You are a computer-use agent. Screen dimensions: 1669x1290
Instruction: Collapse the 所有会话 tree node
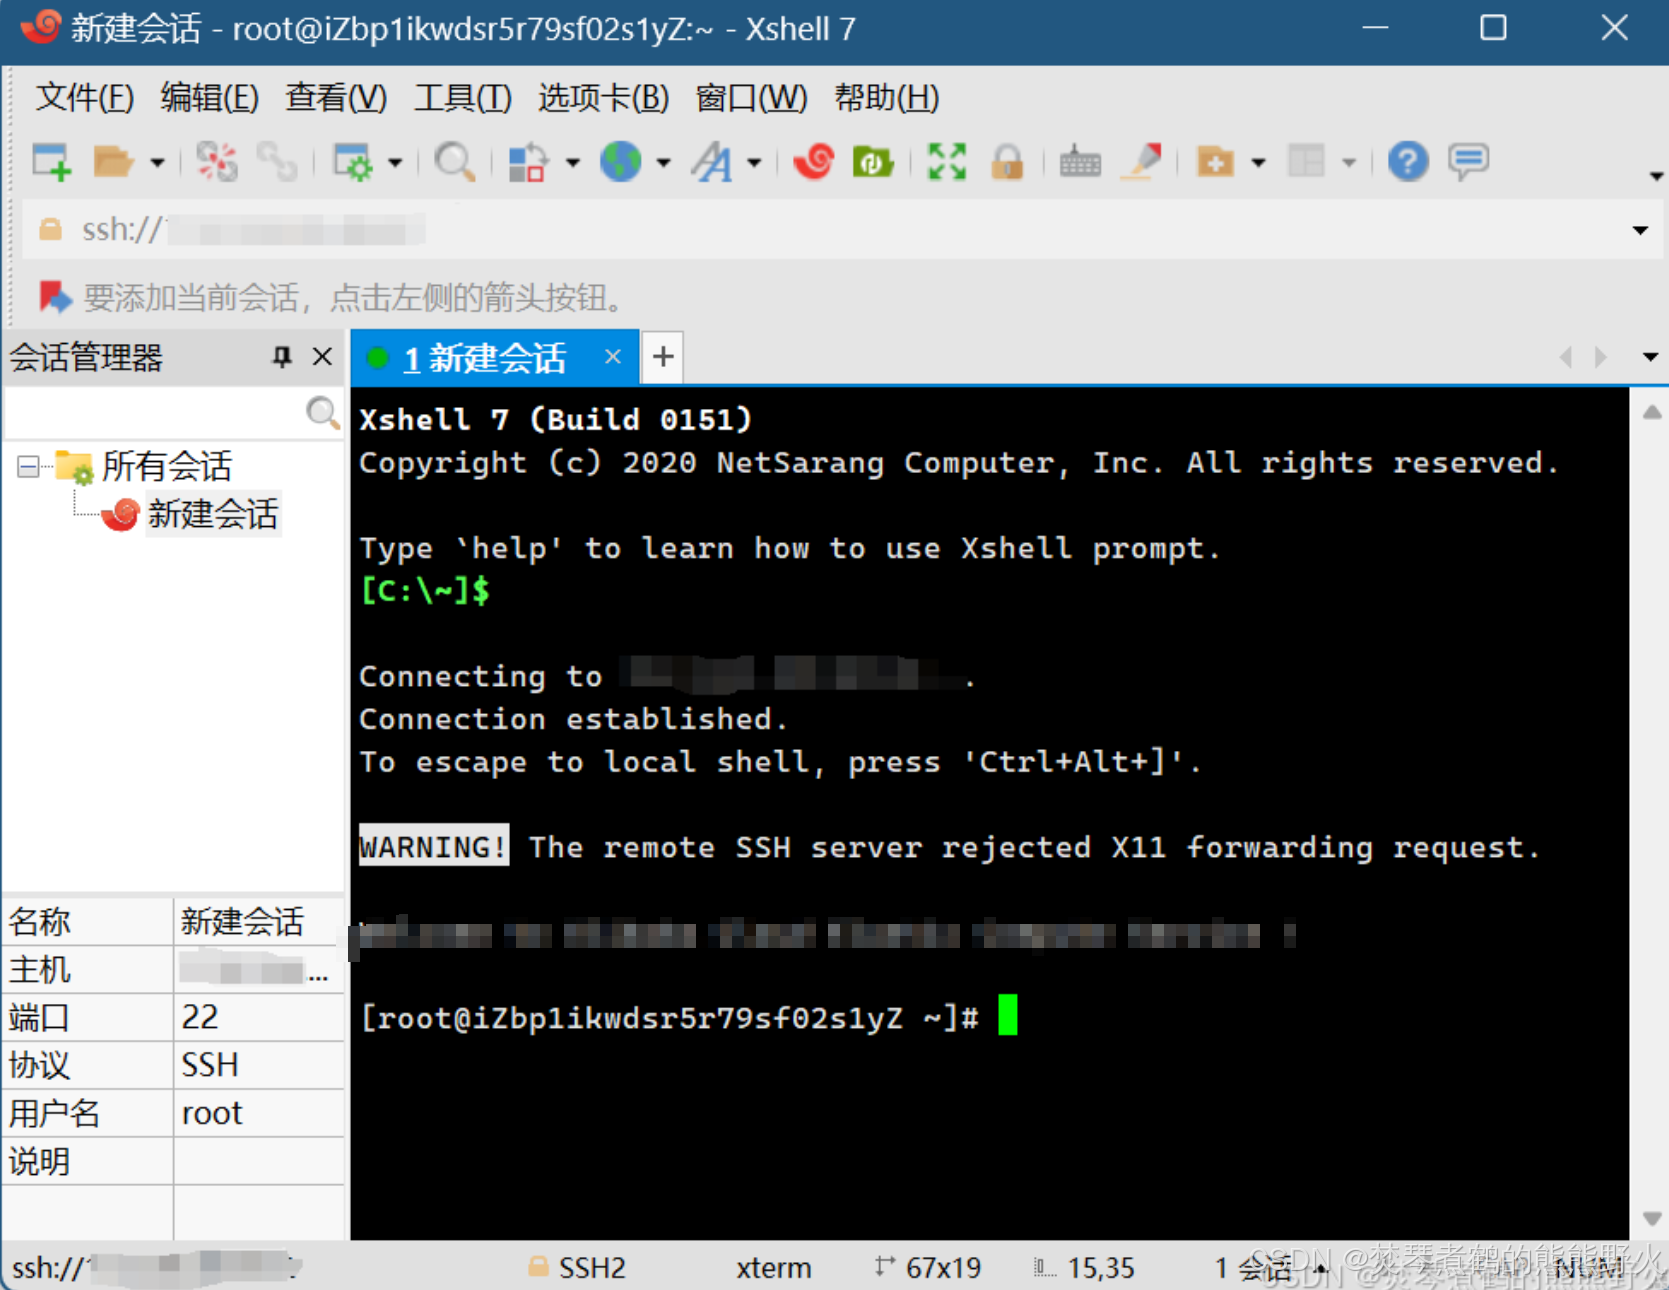(28, 466)
